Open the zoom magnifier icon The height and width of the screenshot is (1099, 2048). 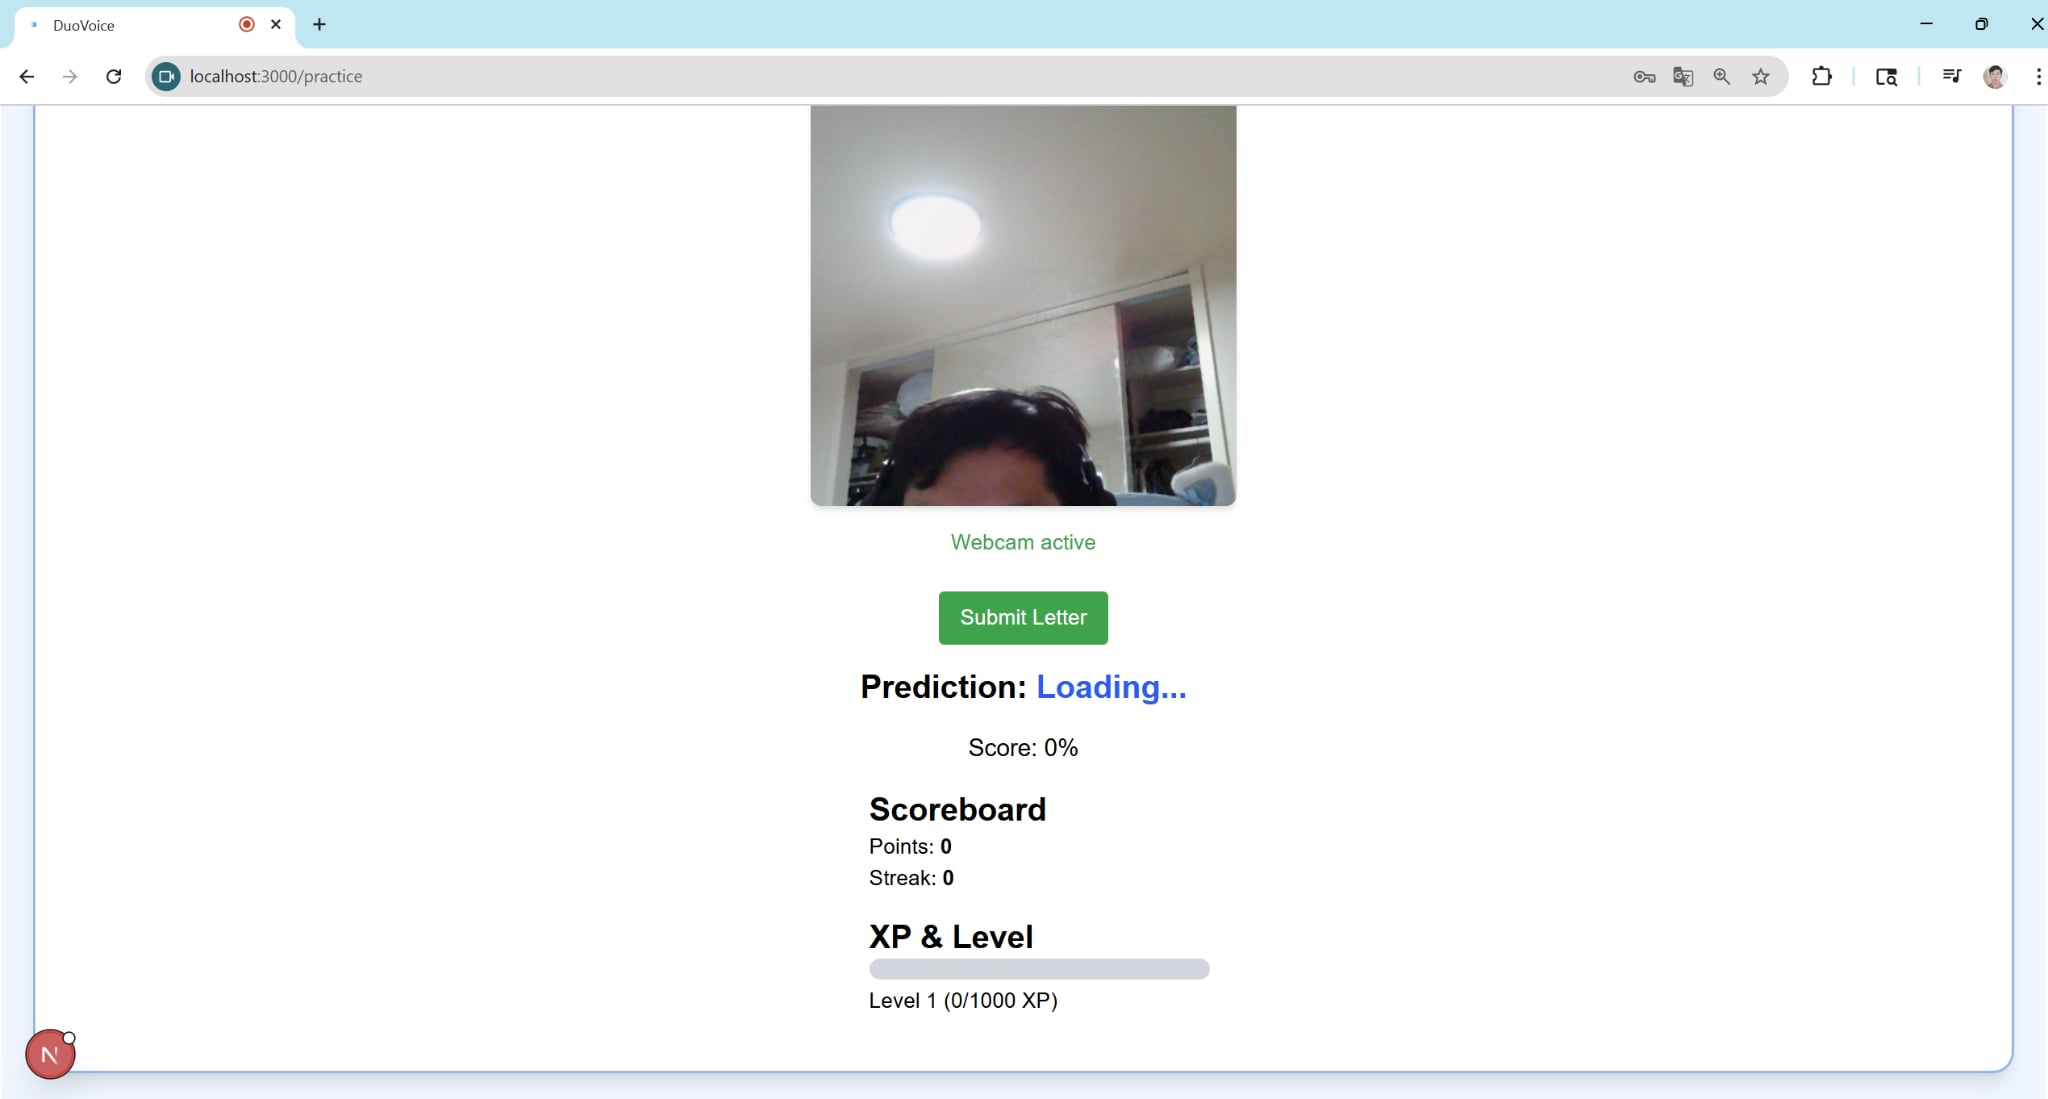tap(1722, 76)
